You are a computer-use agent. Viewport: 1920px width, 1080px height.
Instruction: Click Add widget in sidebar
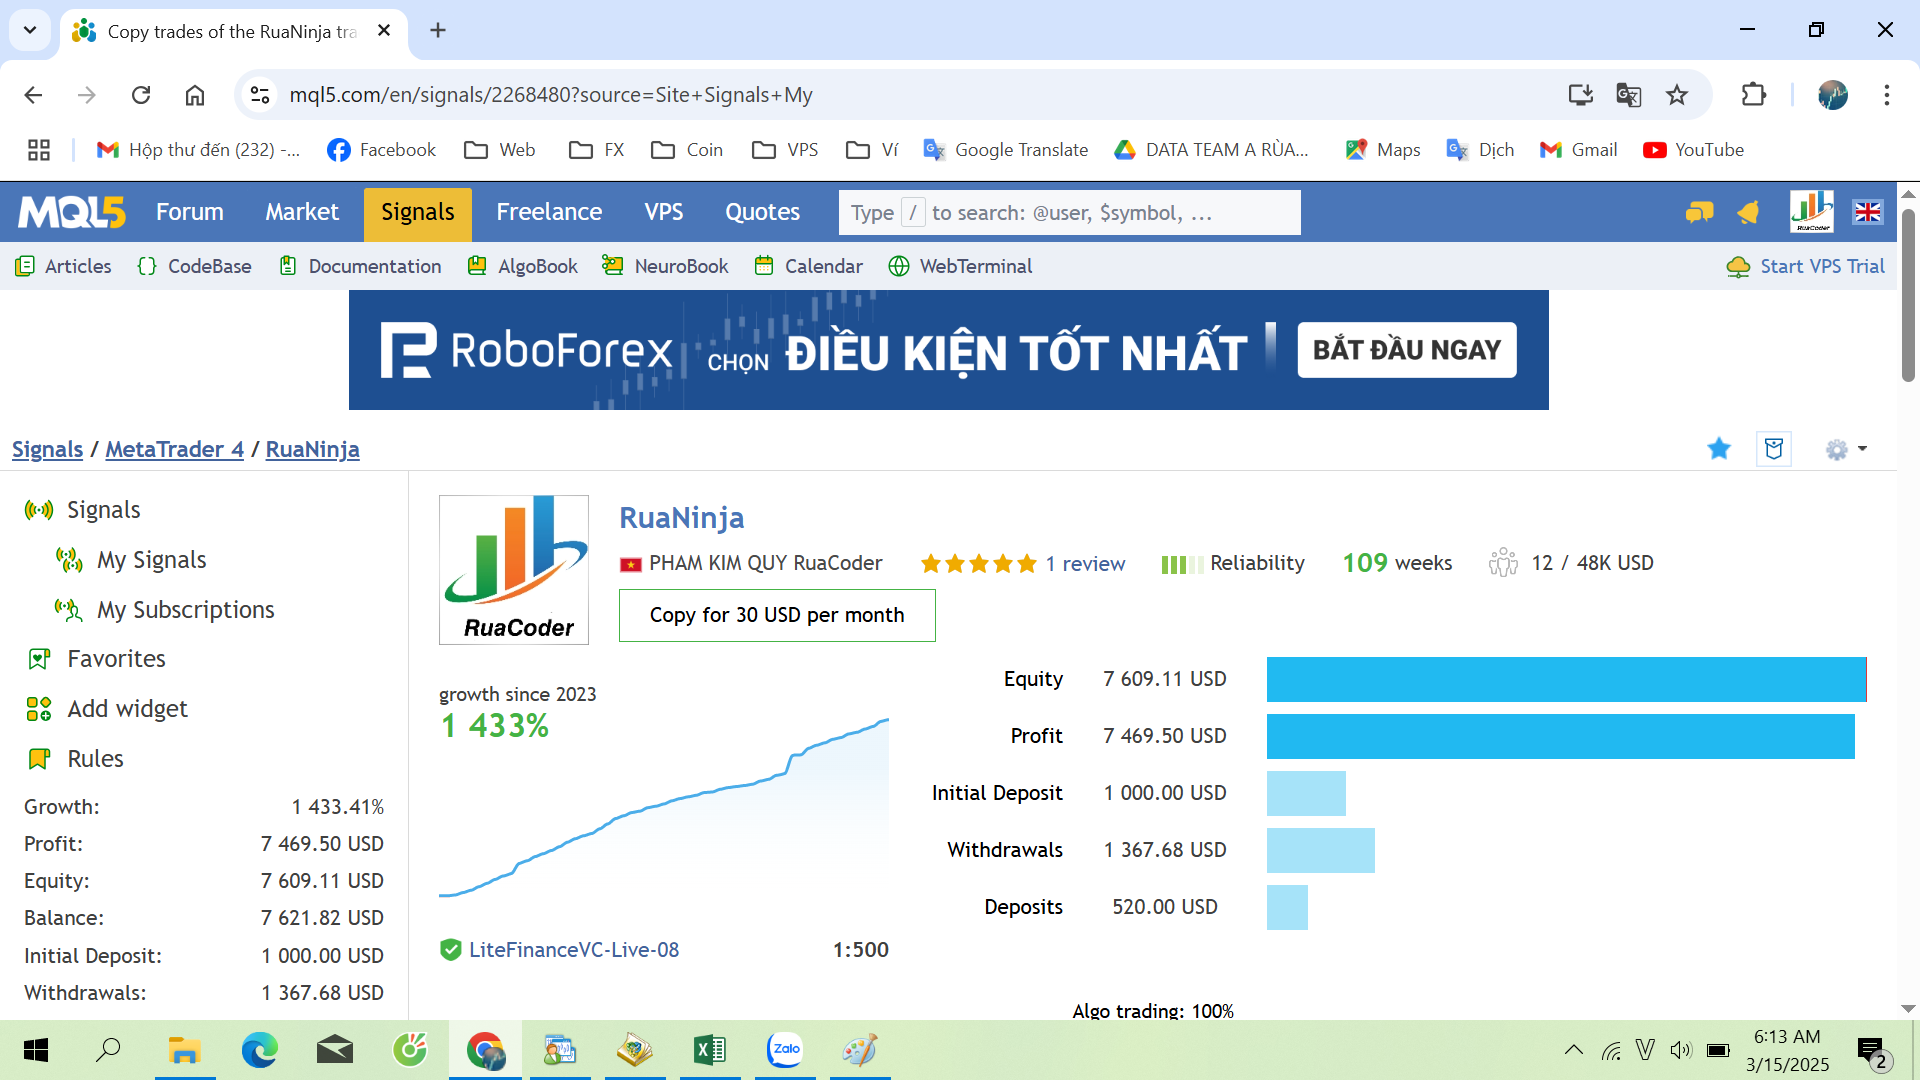tap(107, 709)
